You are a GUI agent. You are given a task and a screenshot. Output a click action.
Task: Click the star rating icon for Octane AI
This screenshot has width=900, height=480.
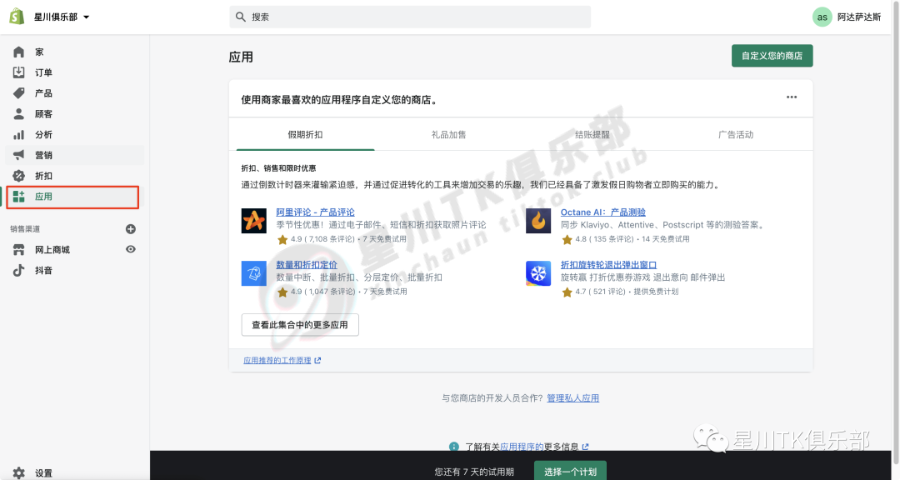tap(567, 239)
